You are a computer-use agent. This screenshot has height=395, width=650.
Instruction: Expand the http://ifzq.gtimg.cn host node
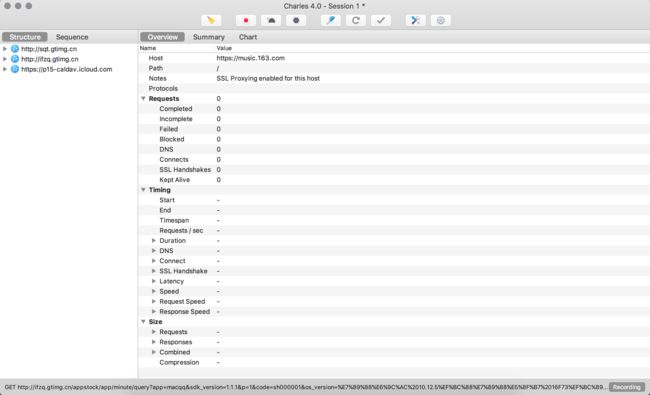pyautogui.click(x=5, y=59)
